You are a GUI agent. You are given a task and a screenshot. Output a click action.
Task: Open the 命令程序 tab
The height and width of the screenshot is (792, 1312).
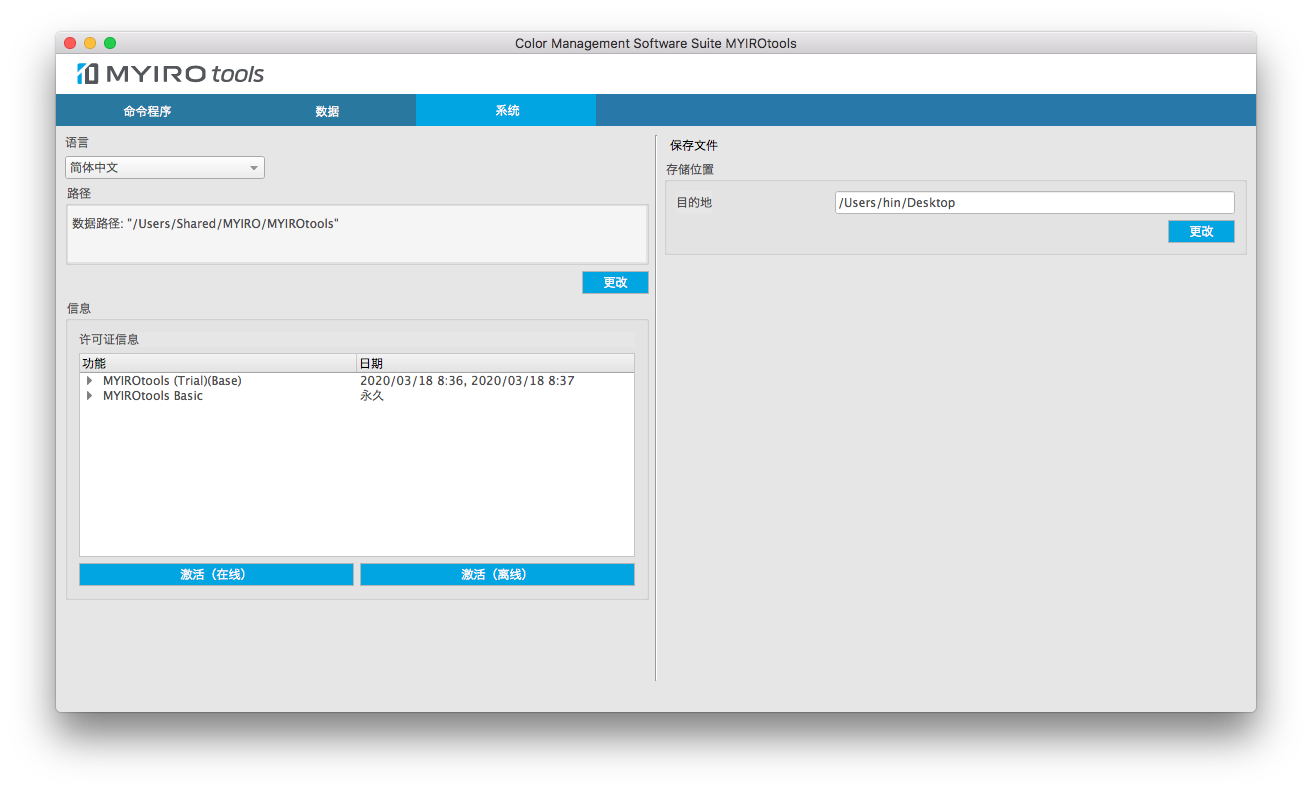click(147, 111)
